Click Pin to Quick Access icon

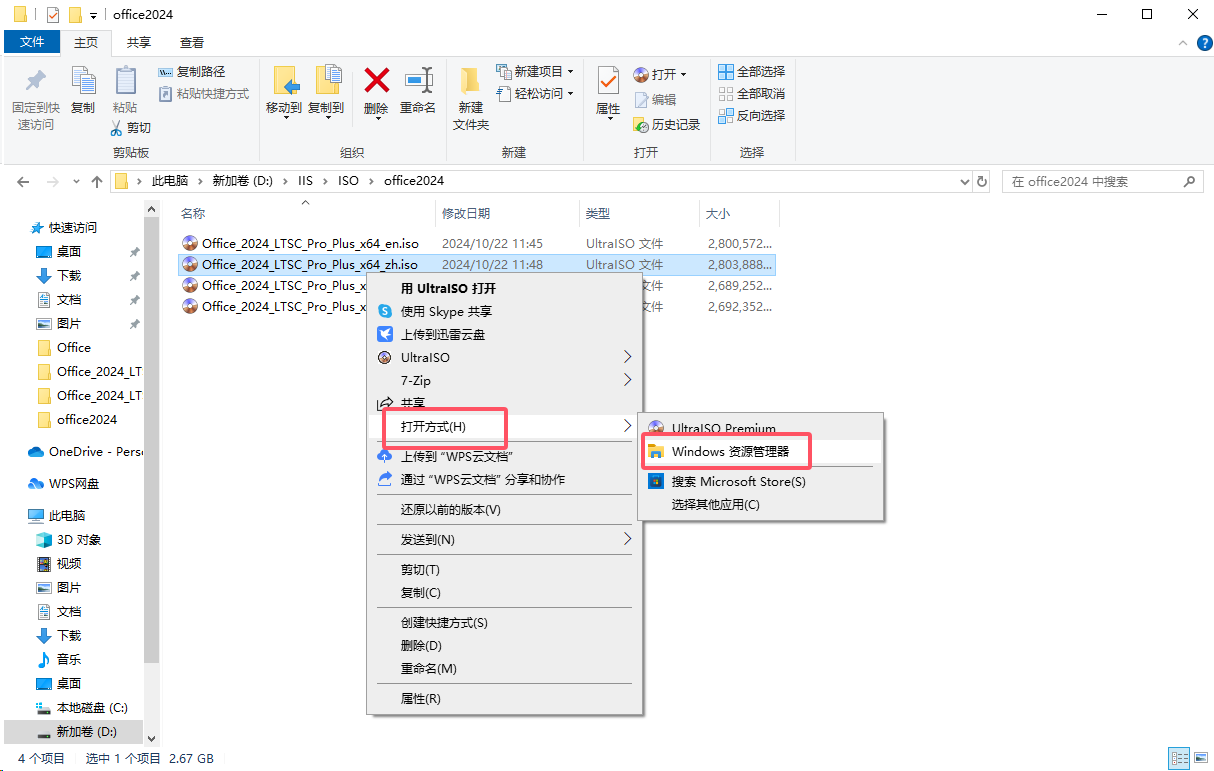tap(35, 82)
